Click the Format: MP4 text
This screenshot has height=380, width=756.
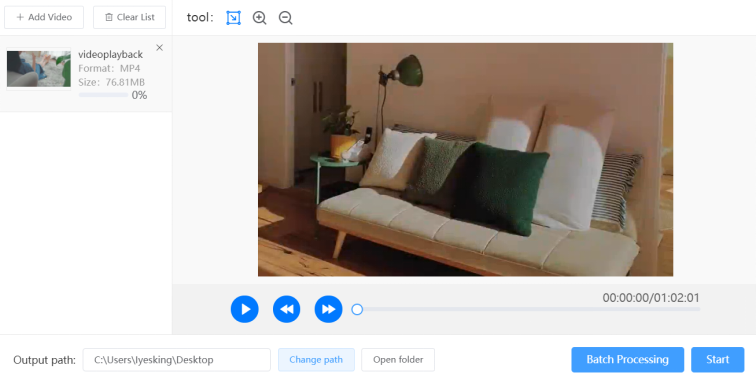point(109,68)
